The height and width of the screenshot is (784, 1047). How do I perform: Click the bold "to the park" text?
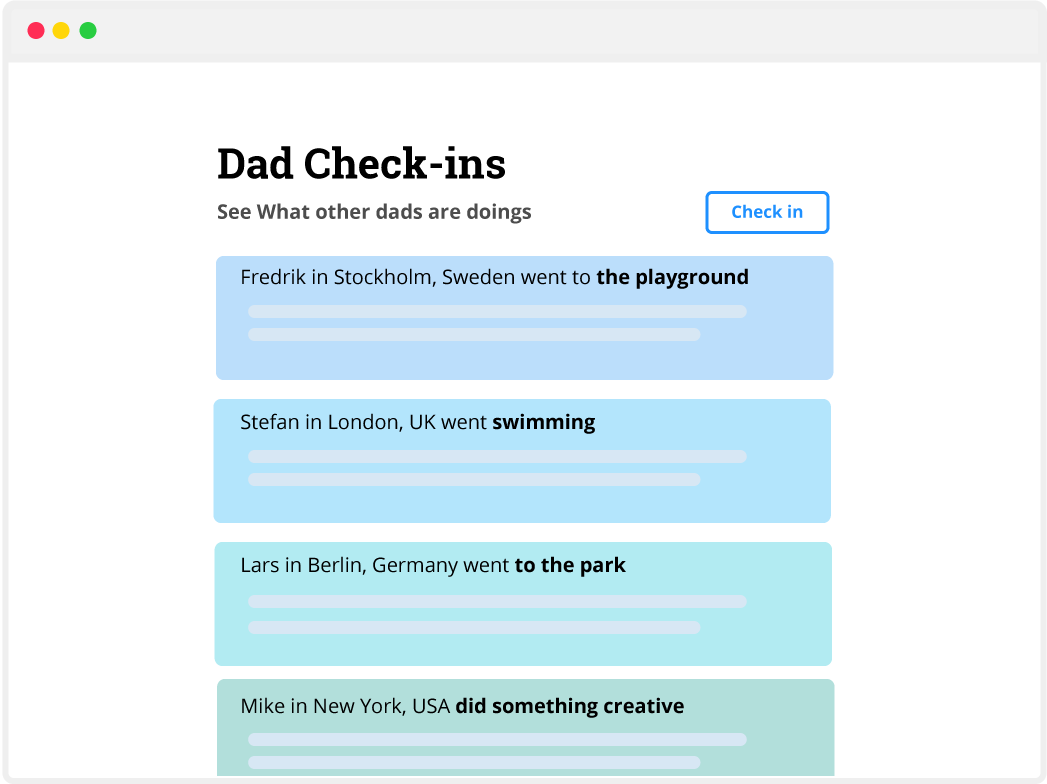click(x=570, y=565)
